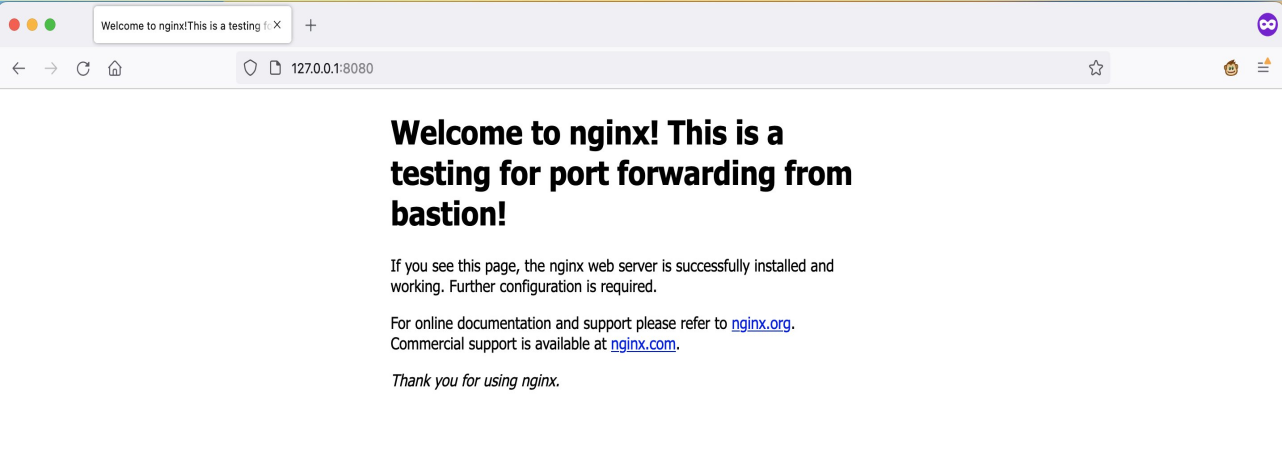Show site information via page icon
Screen dimensions: 1282x454
pos(275,69)
